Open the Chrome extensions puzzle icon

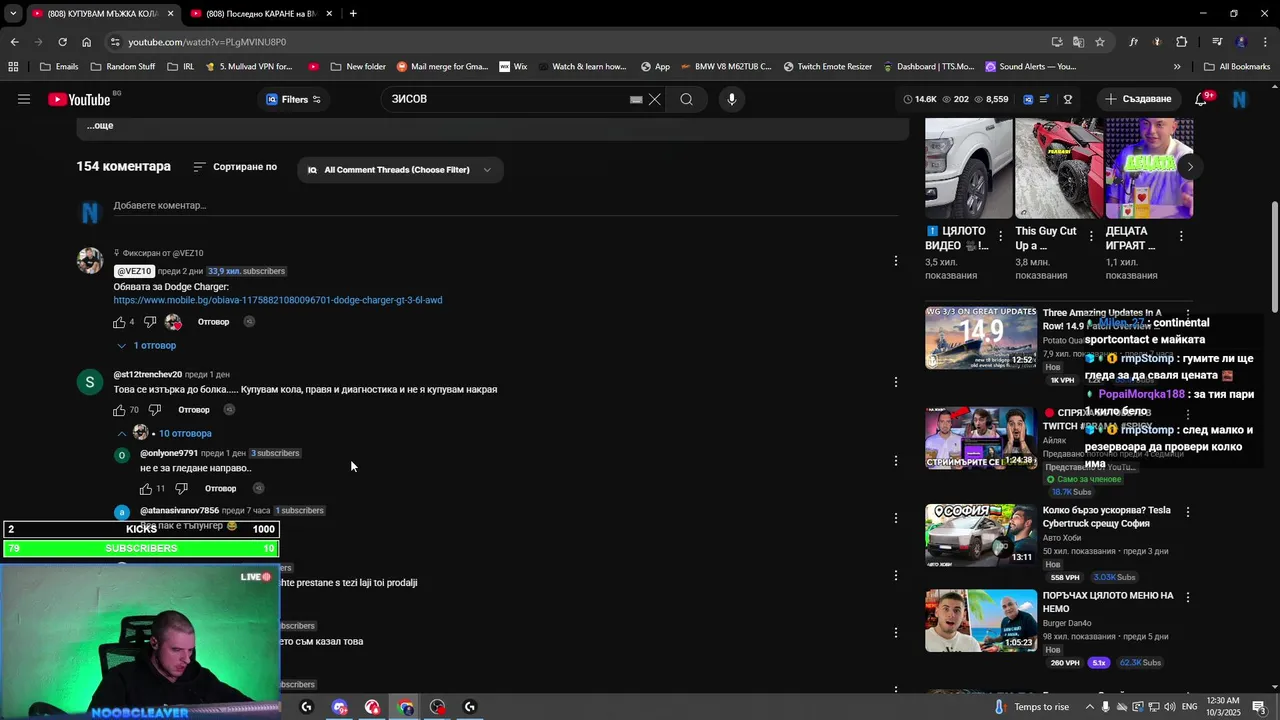pos(1181,42)
